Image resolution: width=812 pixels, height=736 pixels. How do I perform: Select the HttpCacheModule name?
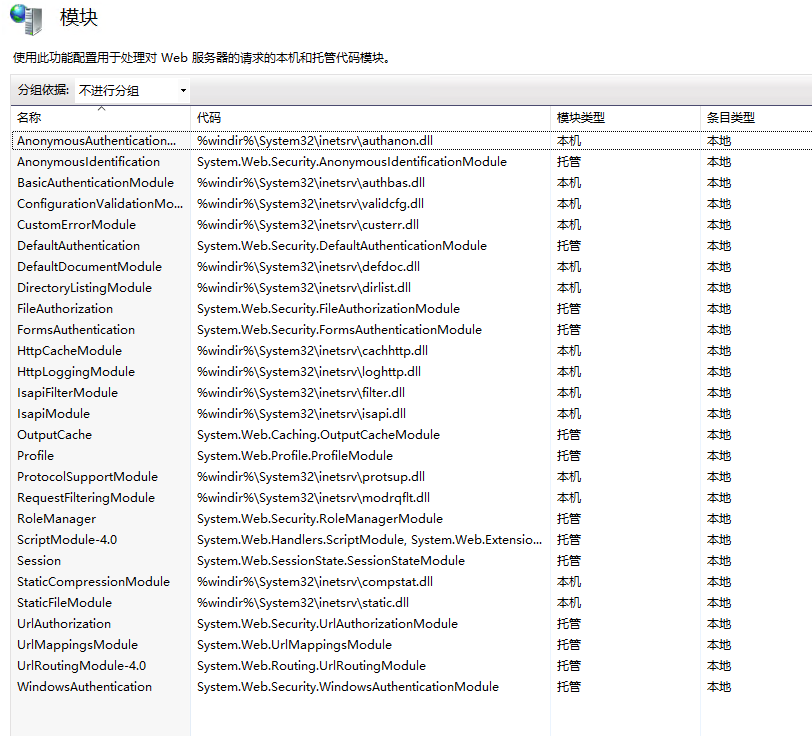69,351
